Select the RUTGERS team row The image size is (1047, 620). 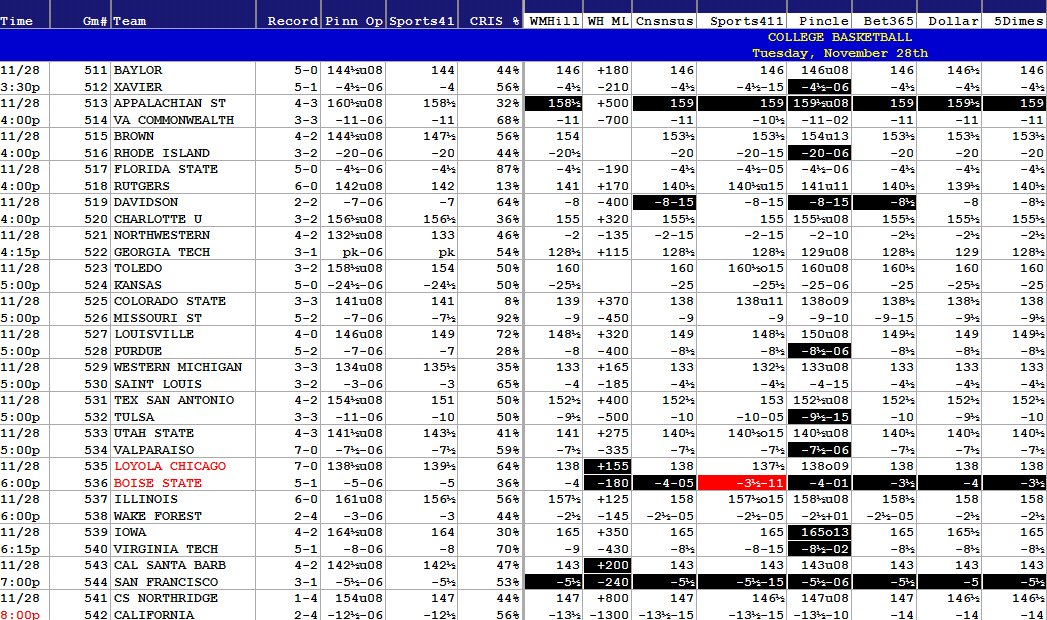click(524, 186)
